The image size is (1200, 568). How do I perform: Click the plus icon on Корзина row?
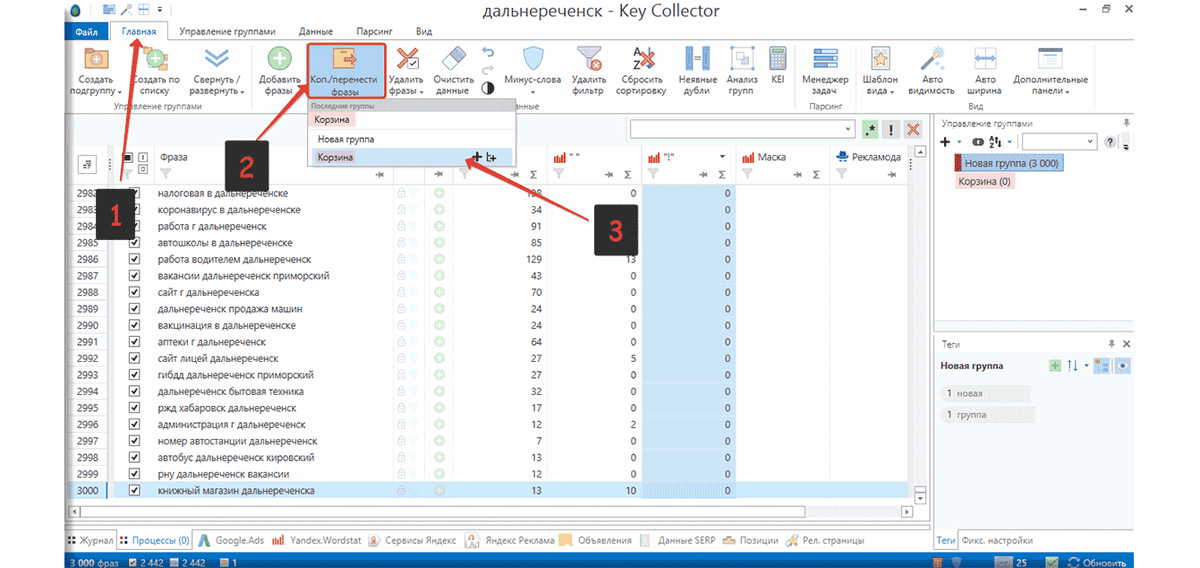pos(477,157)
